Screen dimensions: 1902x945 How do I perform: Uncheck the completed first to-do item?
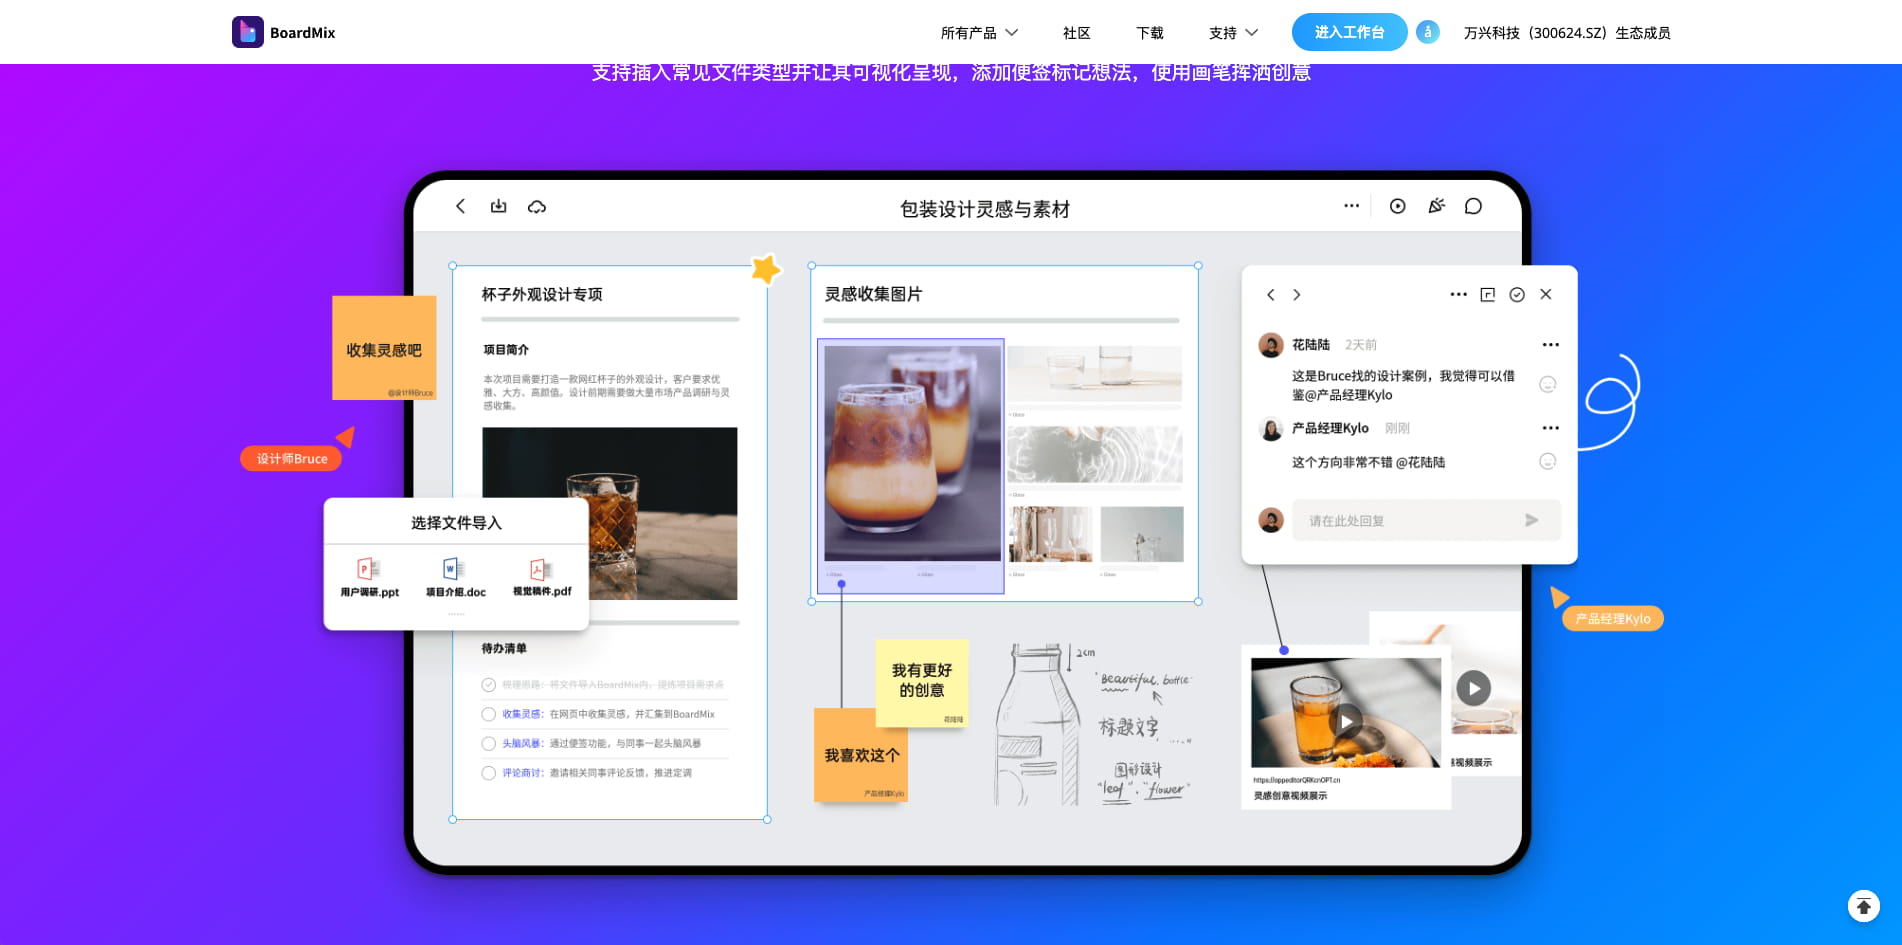tap(488, 685)
